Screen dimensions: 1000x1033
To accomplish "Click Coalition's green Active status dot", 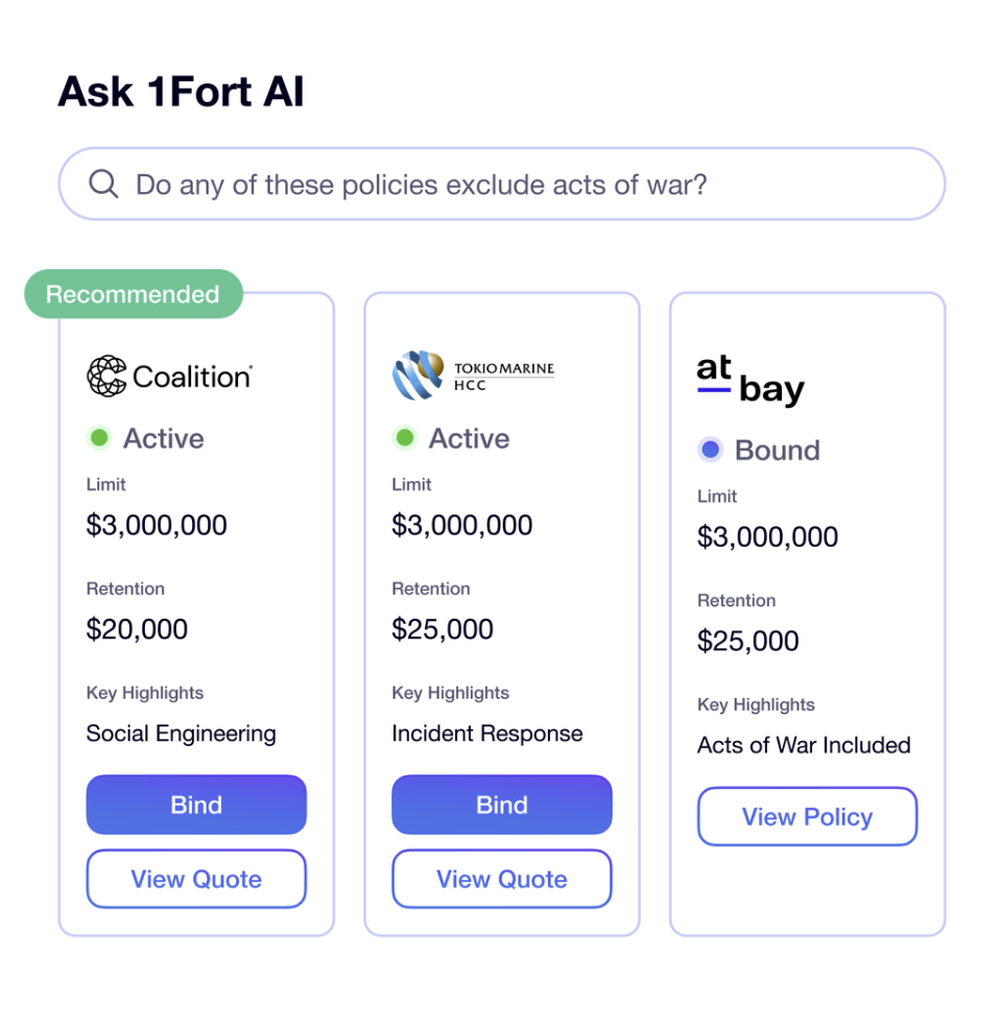I will [99, 437].
